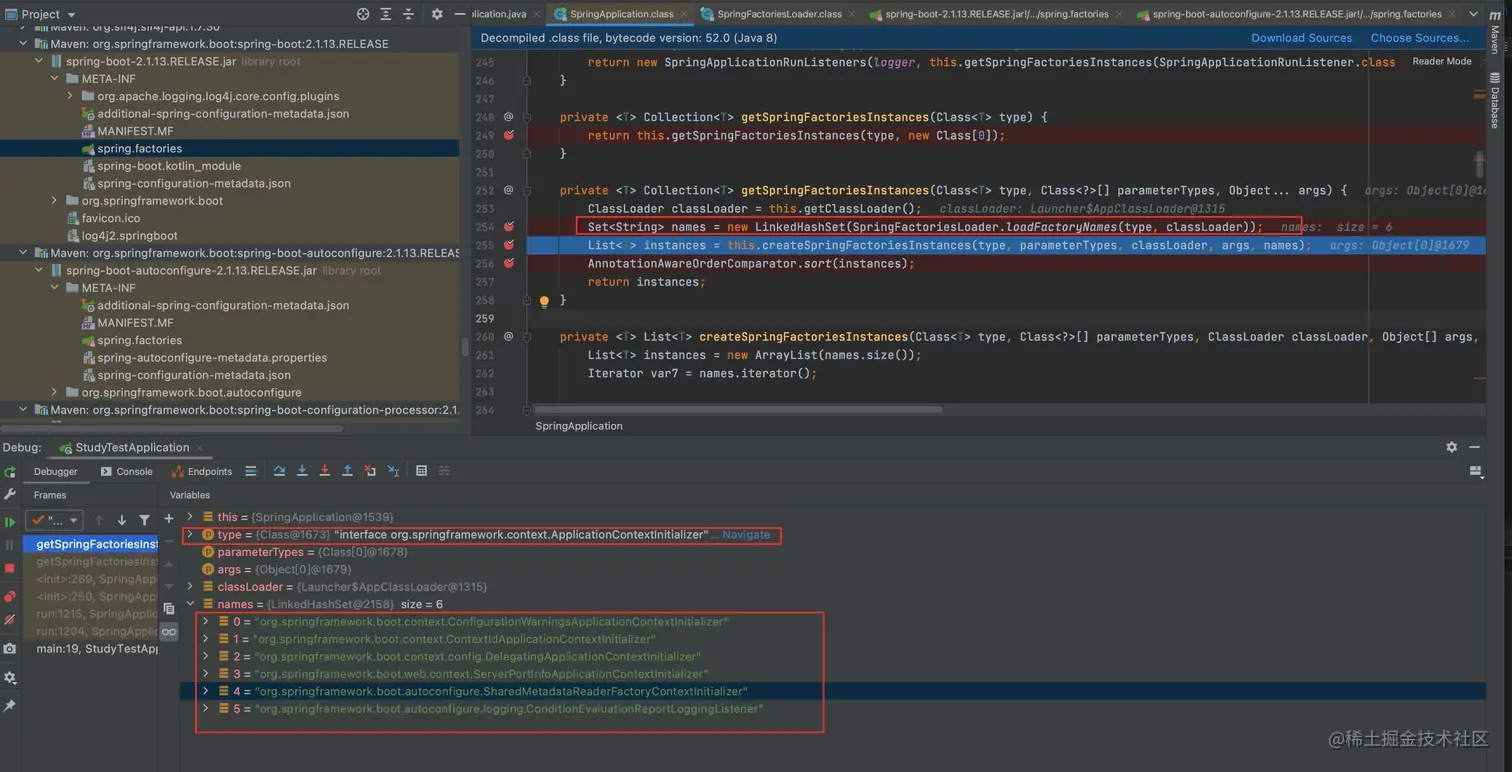Click Collapse All in the Project panel header
This screenshot has height=772, width=1512.
(x=409, y=14)
